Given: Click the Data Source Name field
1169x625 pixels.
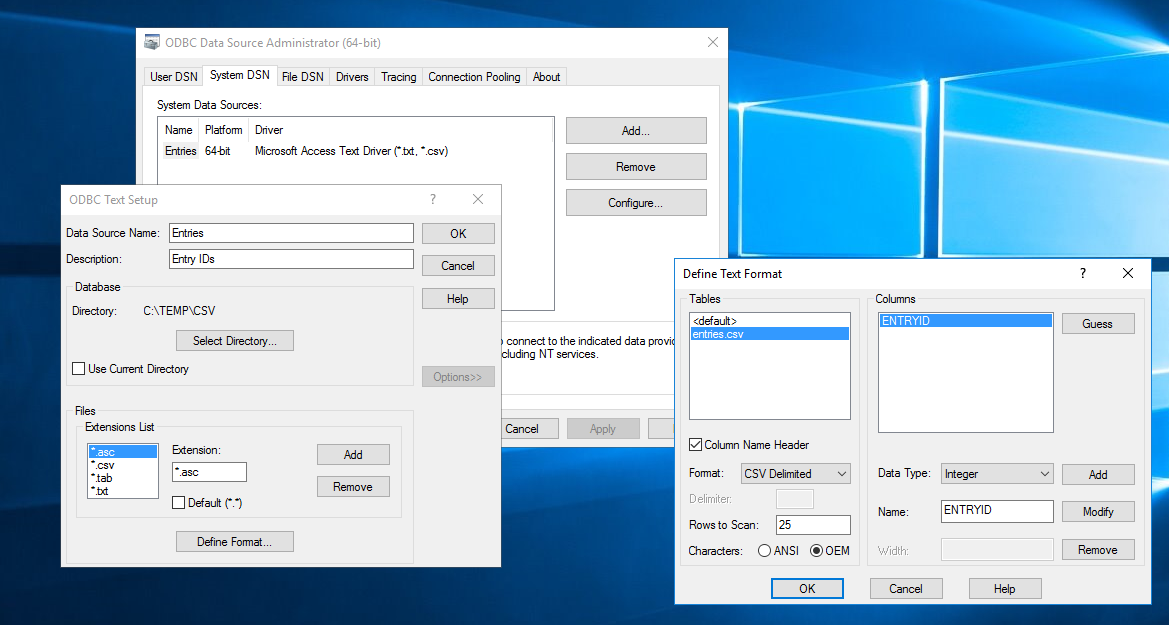Looking at the screenshot, I should pos(292,233).
